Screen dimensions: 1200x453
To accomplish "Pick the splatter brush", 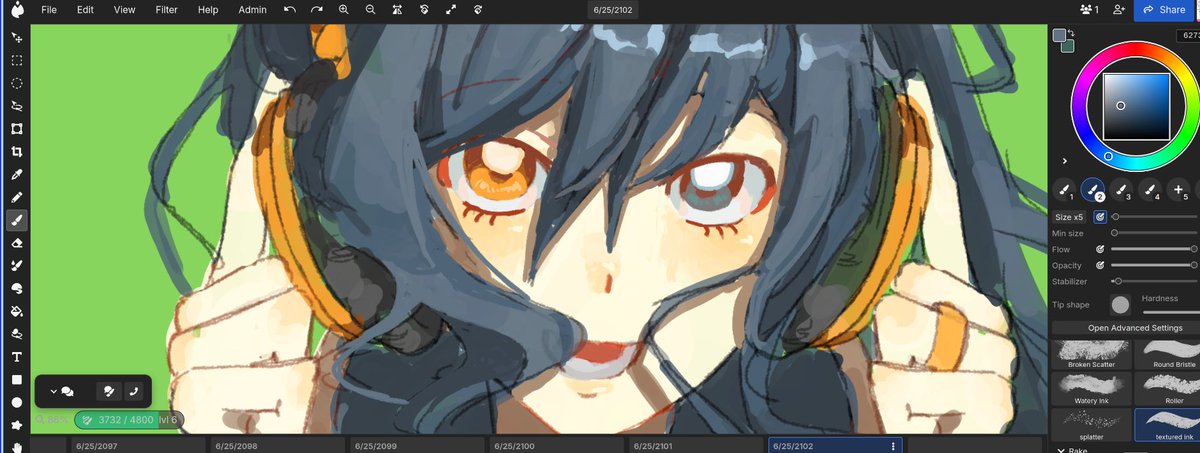I will [1091, 425].
